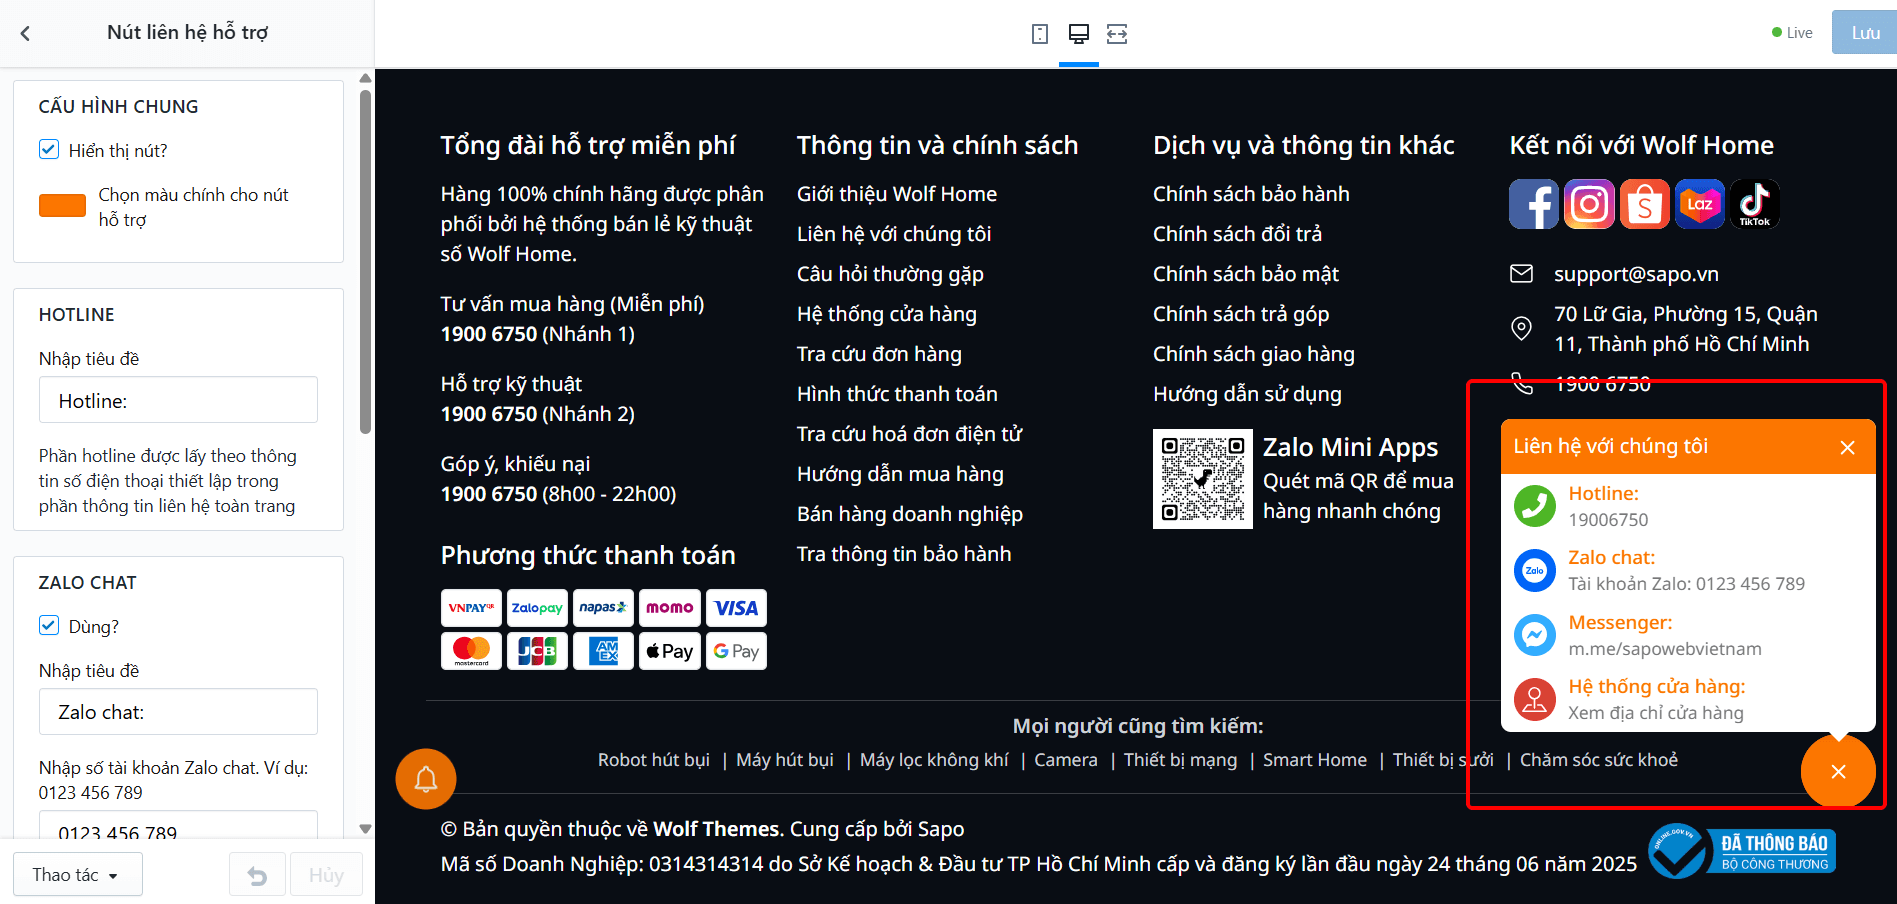Click the Zalo Mini Apps QR code
Viewport: 1897px width, 904px height.
1203,479
